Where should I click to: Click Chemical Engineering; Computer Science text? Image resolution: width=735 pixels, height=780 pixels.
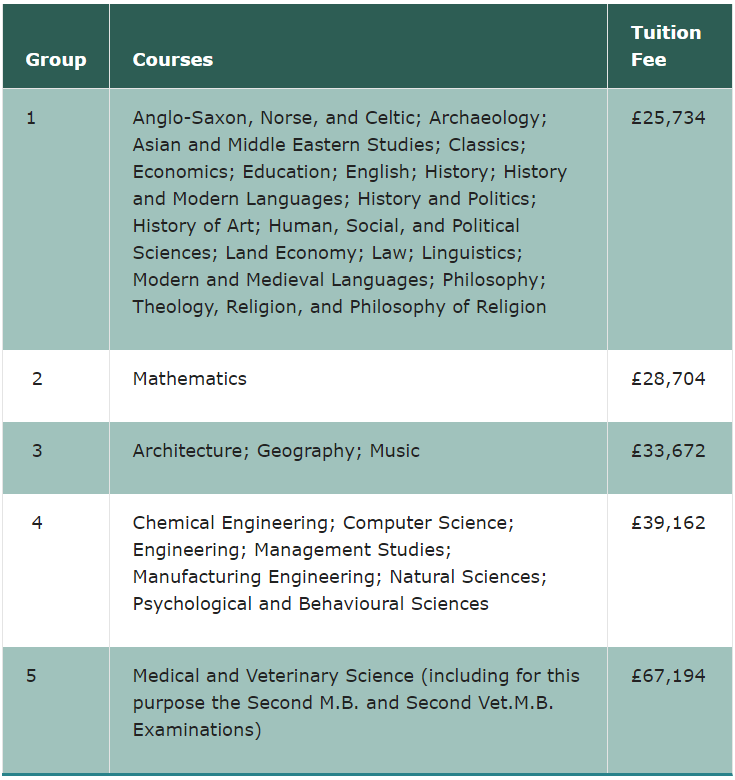click(x=323, y=523)
